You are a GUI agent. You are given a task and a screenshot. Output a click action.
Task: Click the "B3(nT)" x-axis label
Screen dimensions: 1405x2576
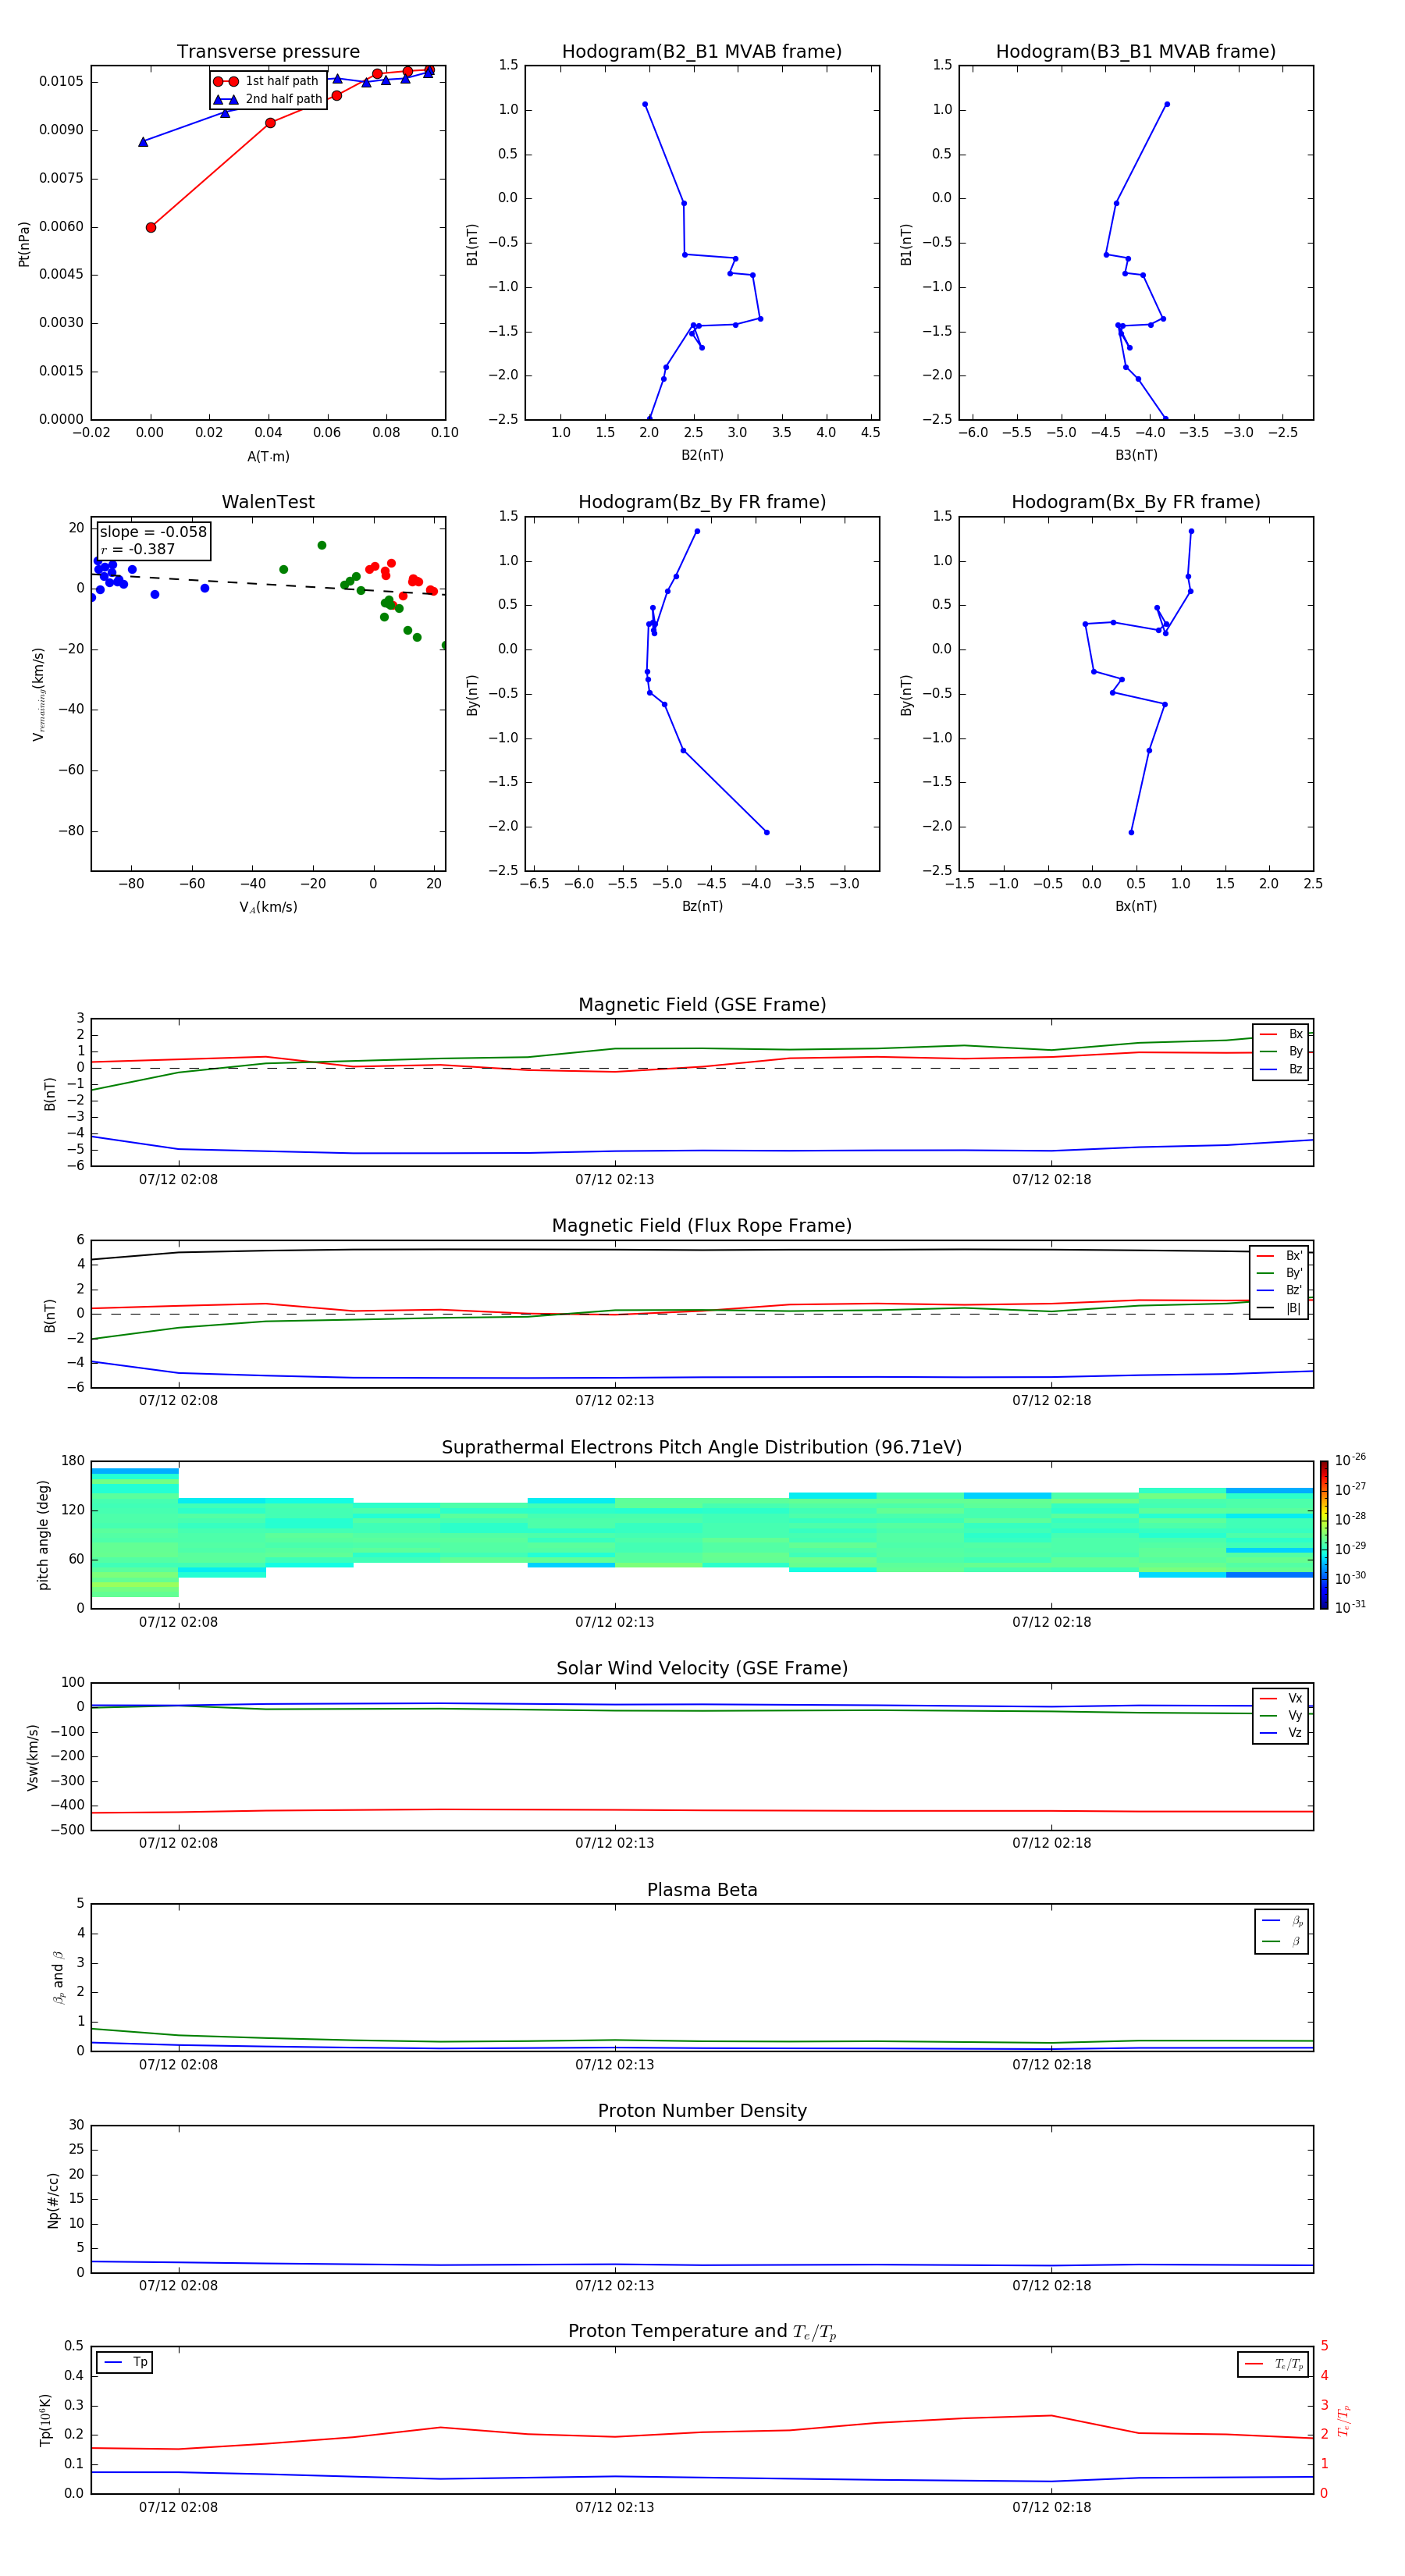[1136, 455]
